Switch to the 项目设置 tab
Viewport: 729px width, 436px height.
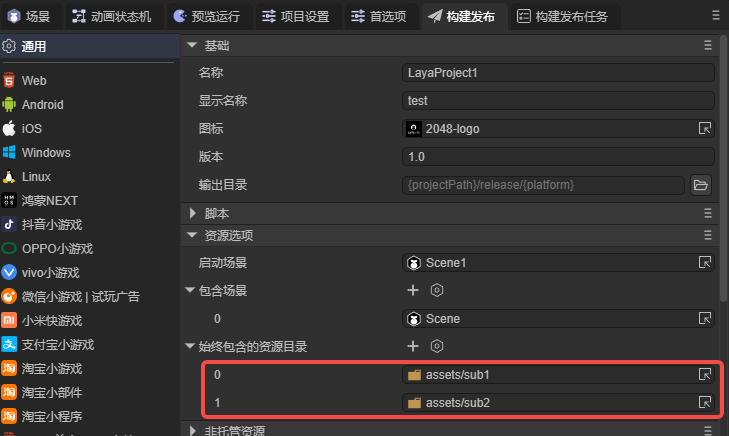[299, 16]
